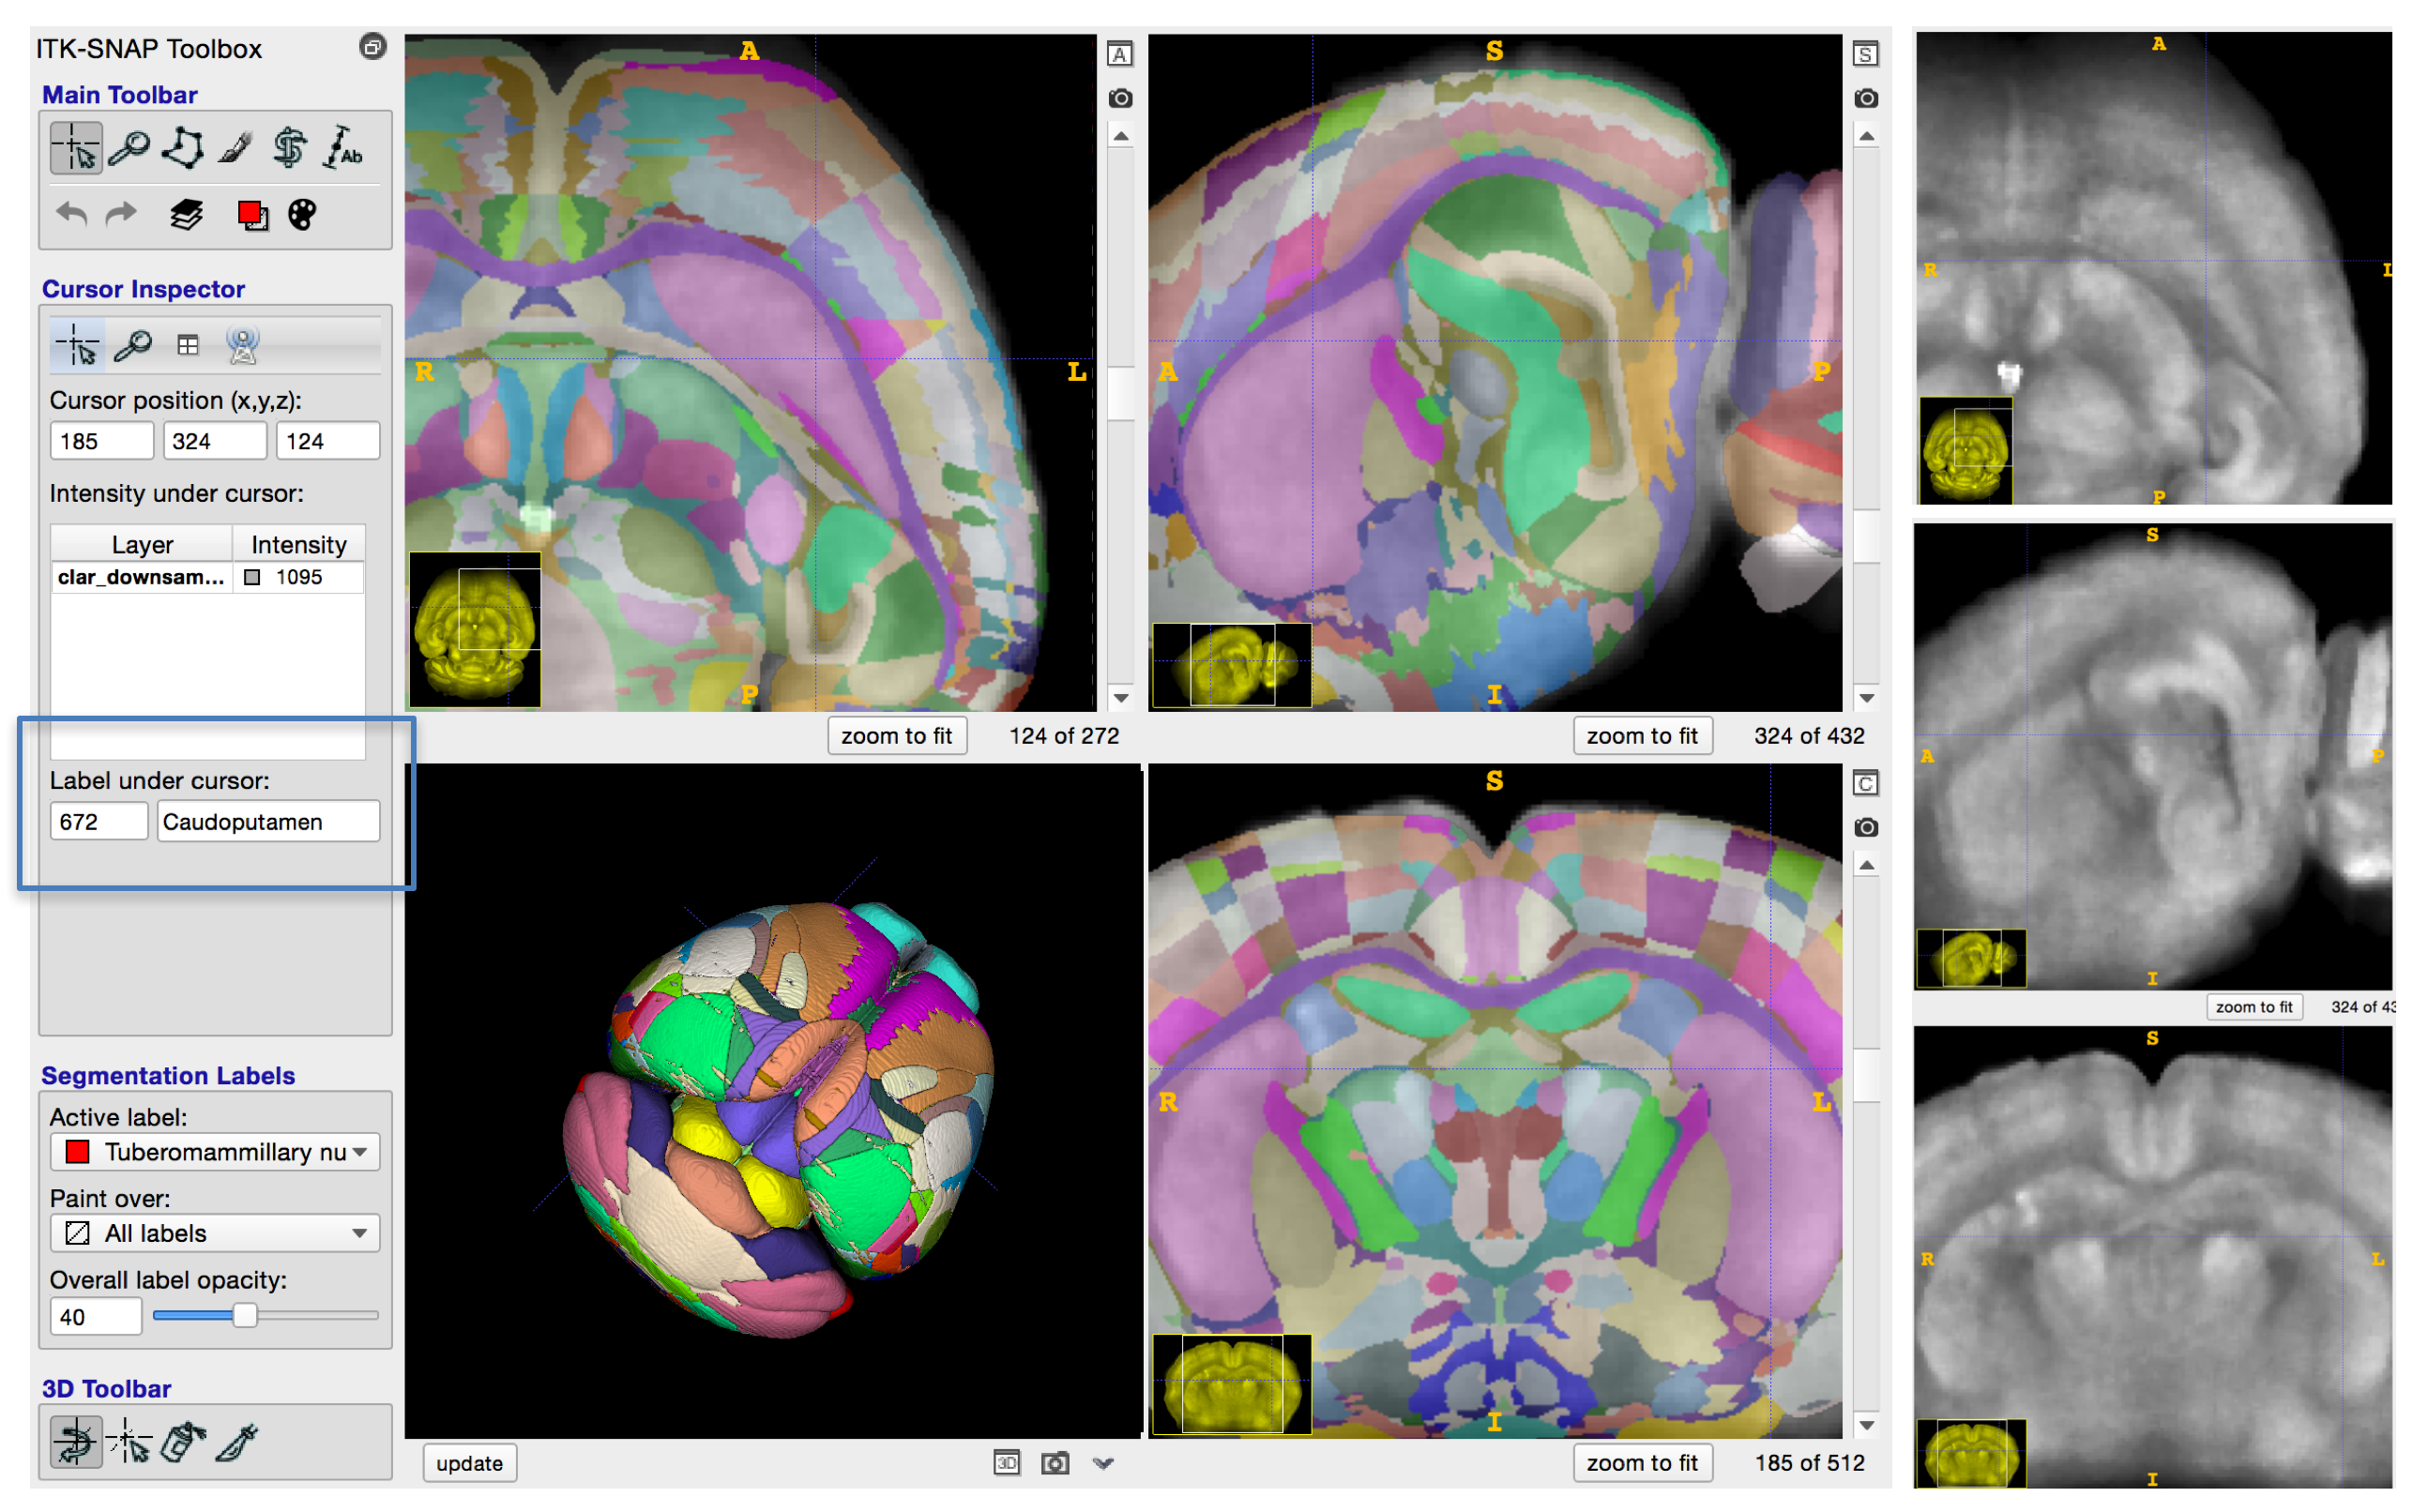Select the Paintbrush tool
The width and height of the screenshot is (2413, 1512).
pos(236,148)
